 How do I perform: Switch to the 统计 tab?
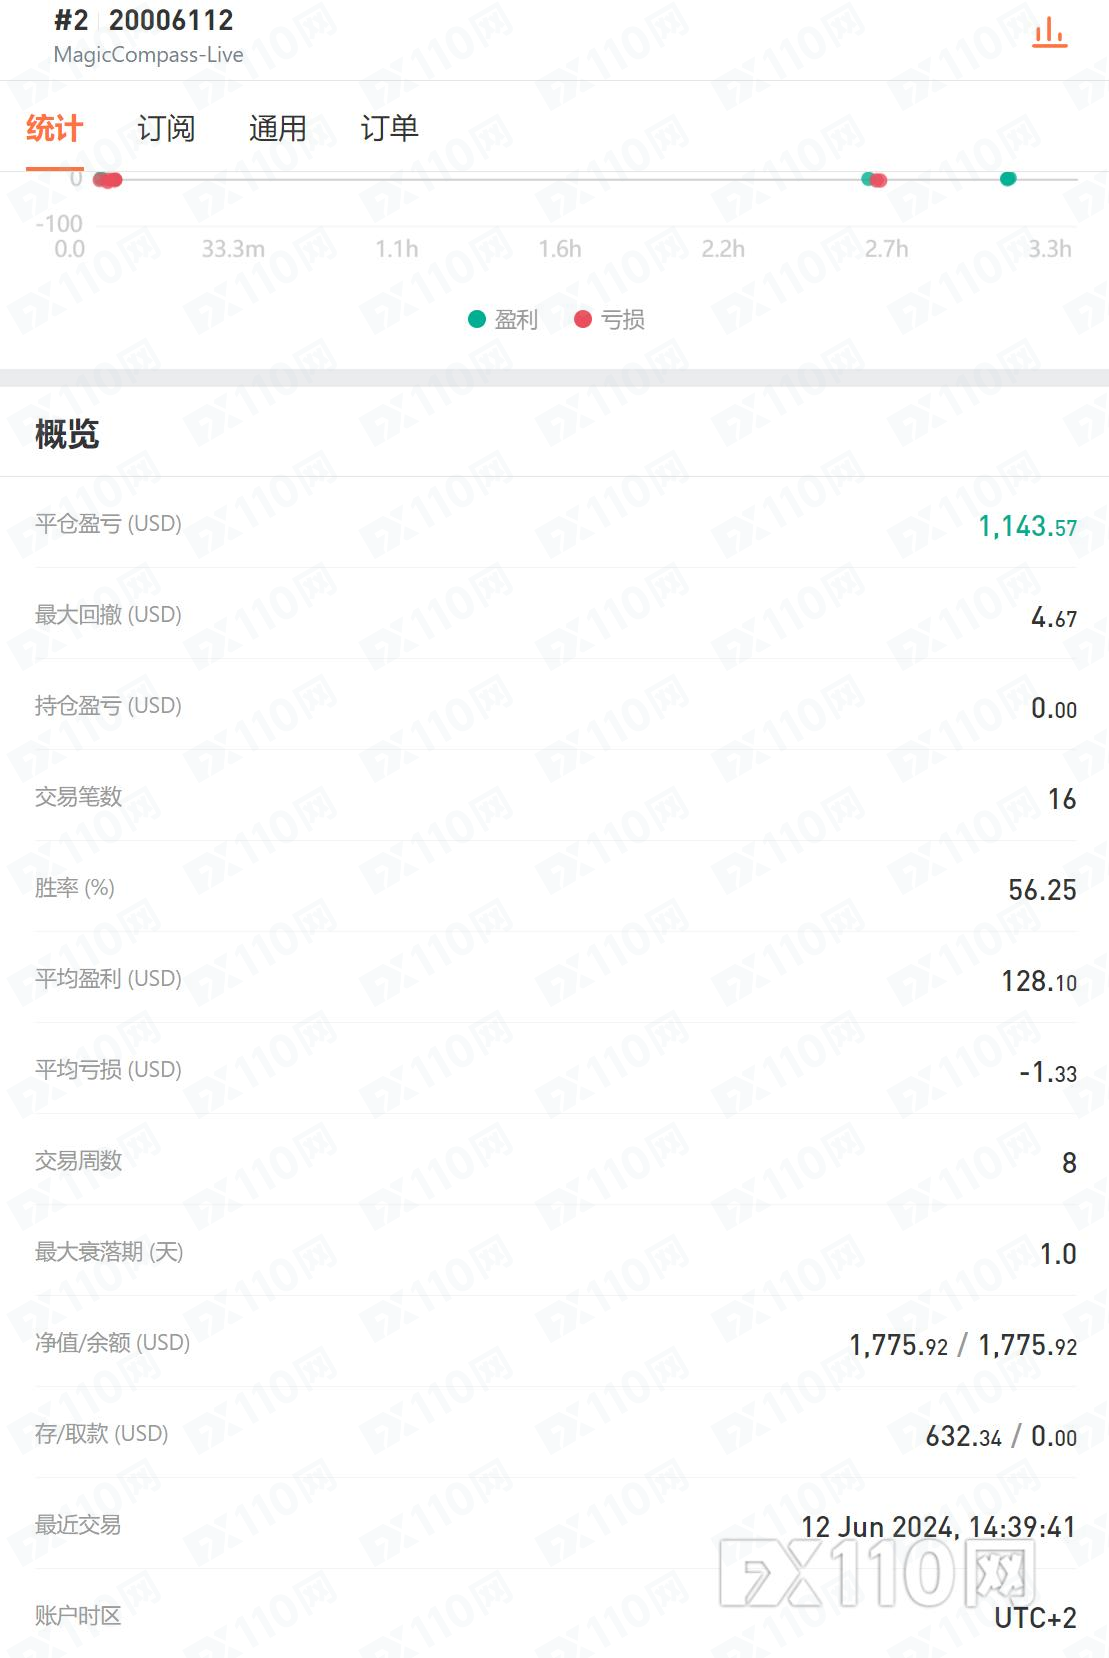point(54,129)
